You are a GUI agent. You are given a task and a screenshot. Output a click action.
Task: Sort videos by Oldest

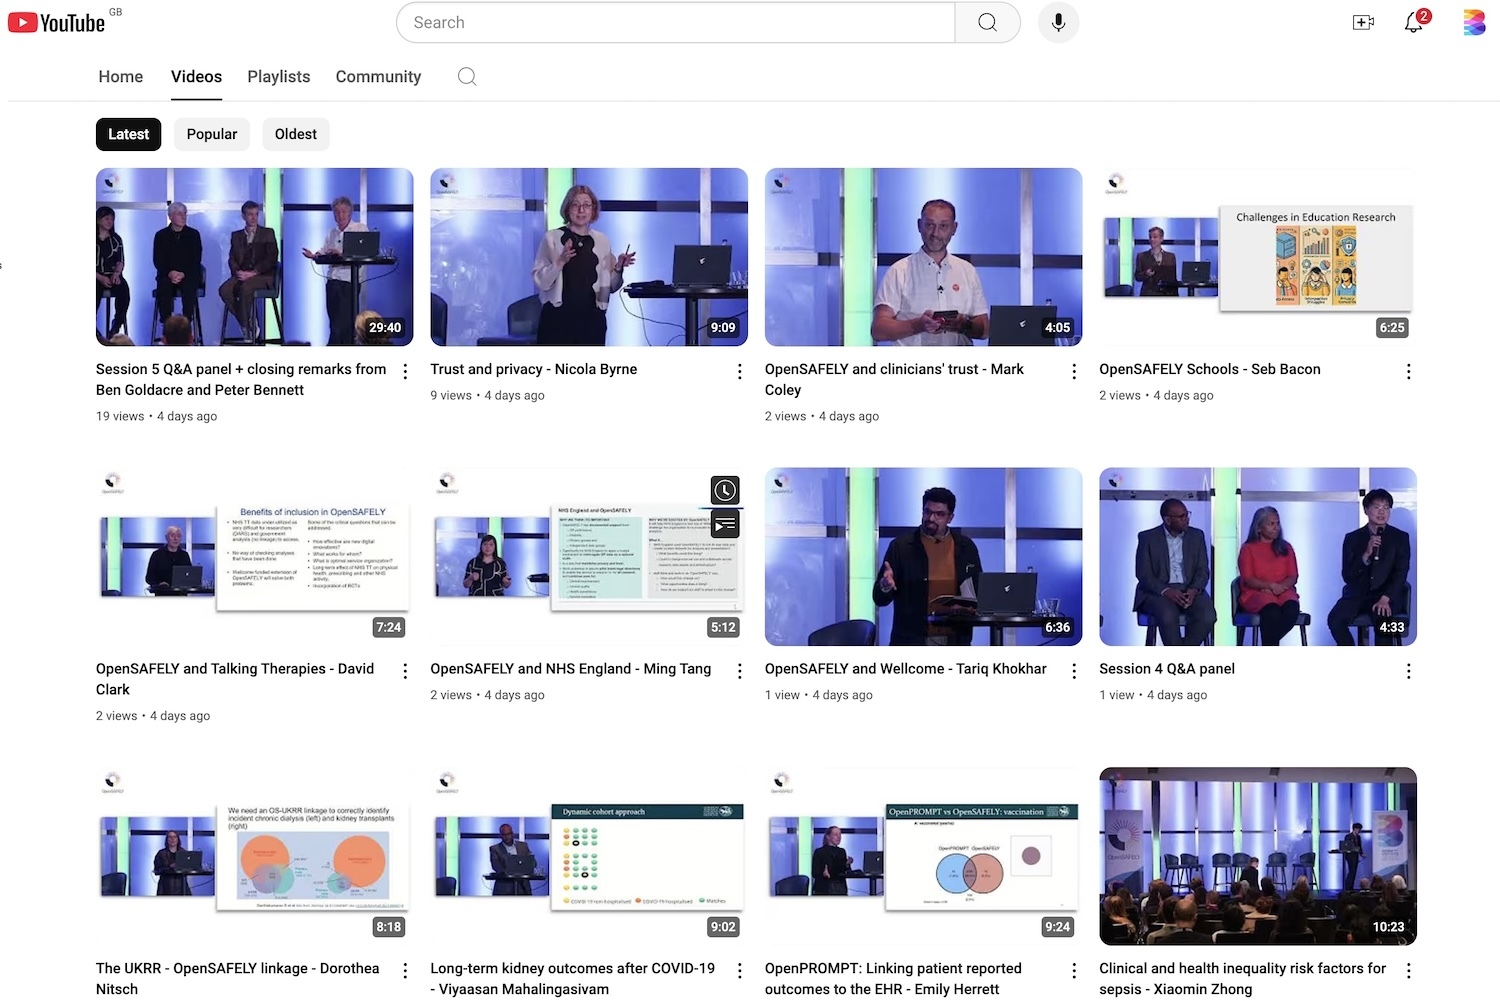coord(296,134)
